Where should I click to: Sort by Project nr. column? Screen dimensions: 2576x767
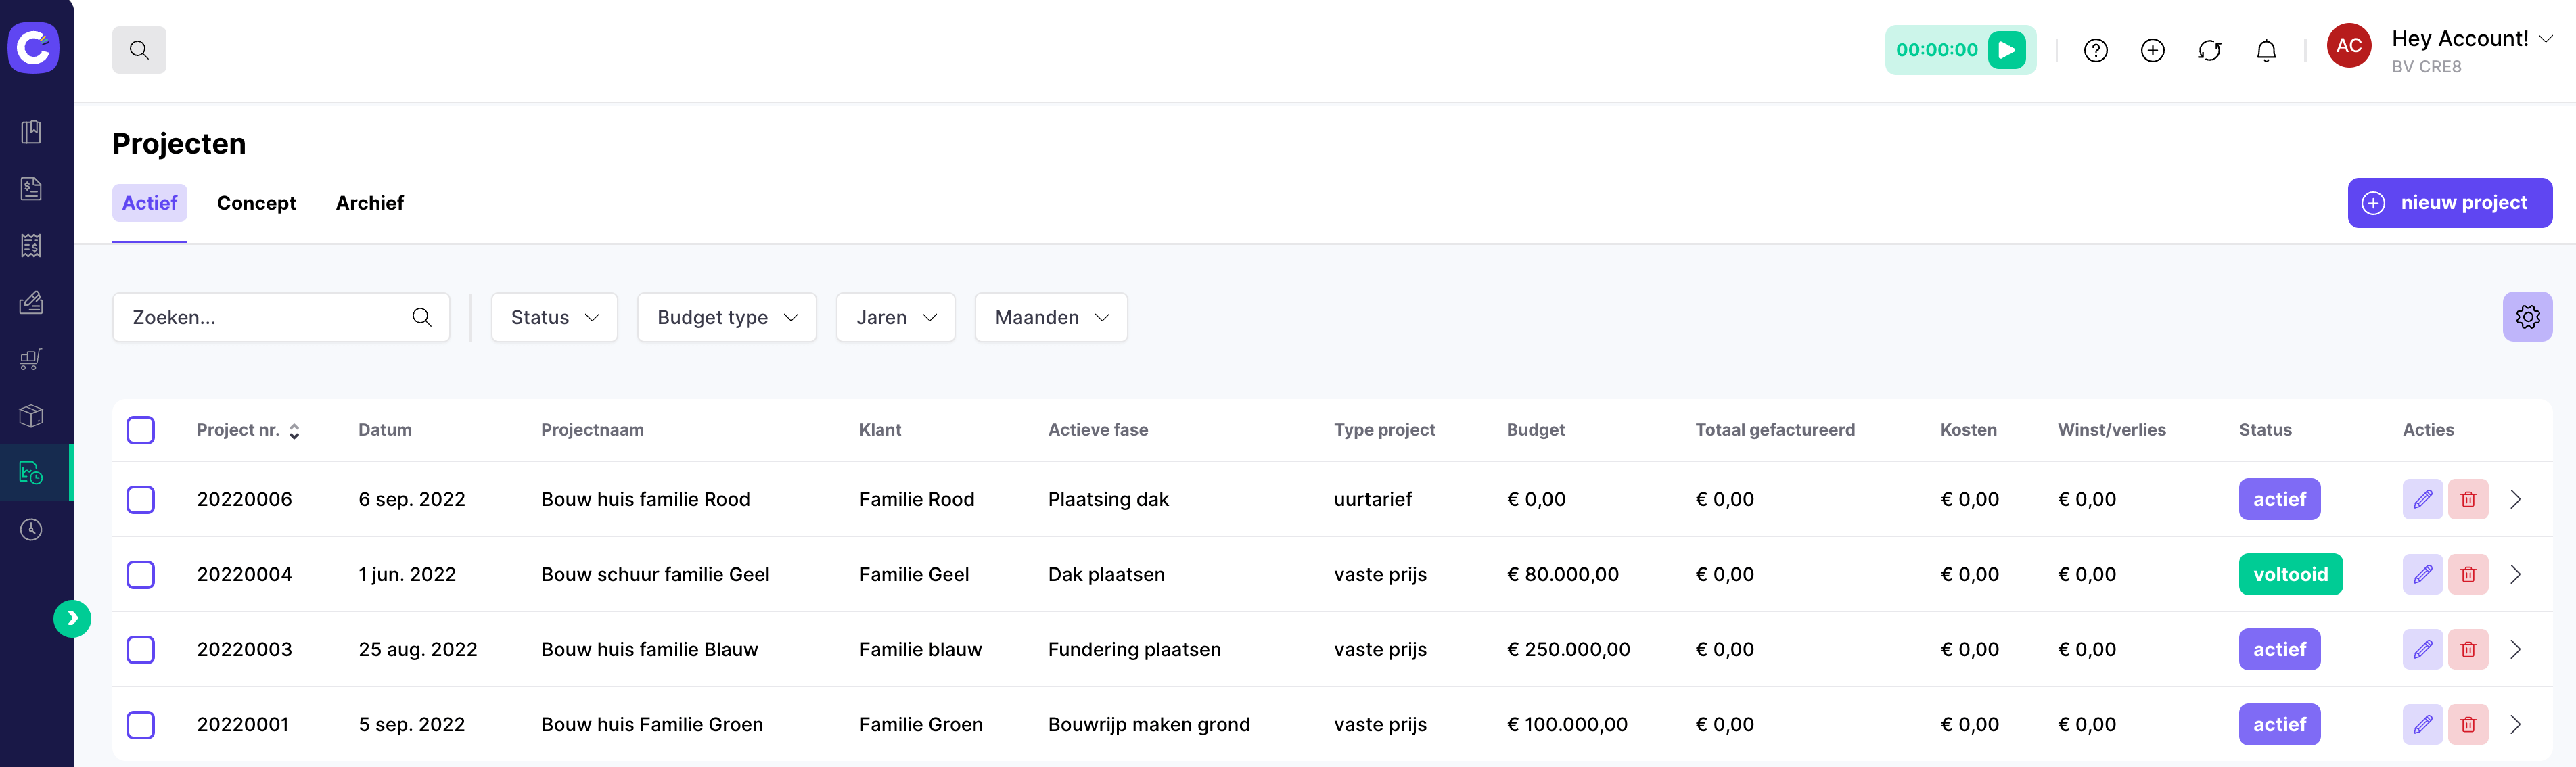point(248,430)
